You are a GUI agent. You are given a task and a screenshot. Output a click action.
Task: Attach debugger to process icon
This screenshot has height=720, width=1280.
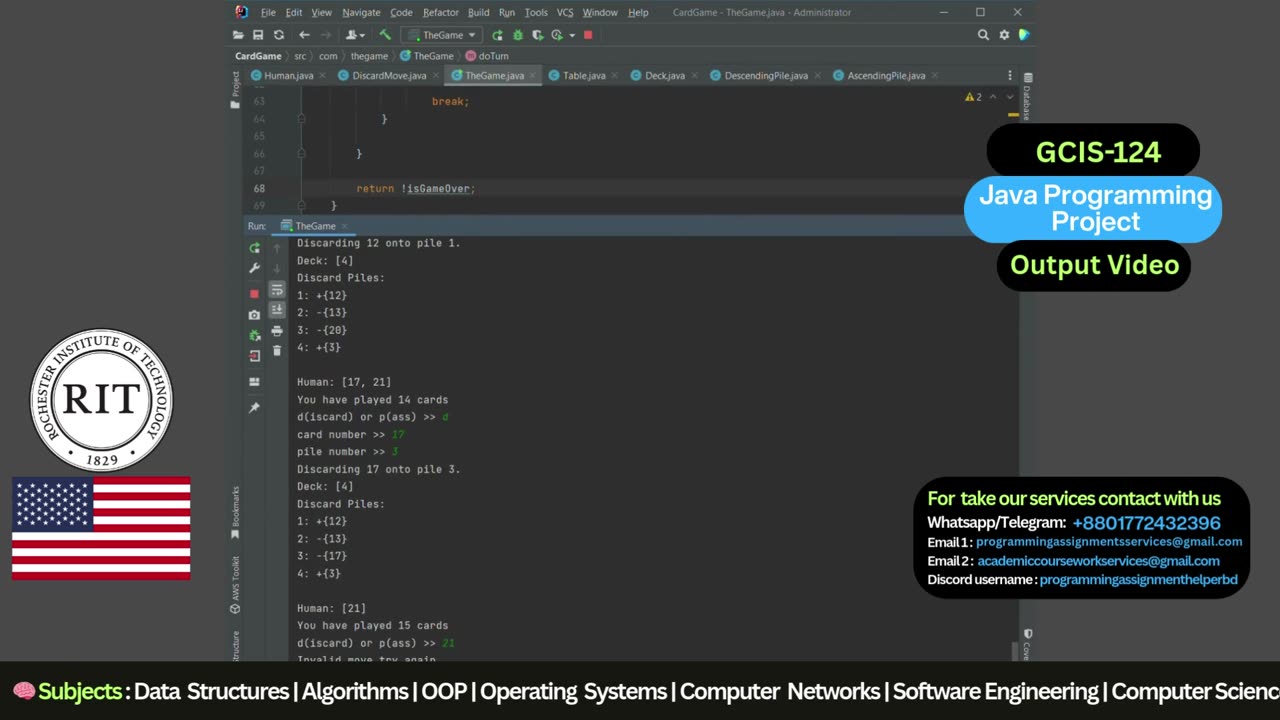pos(254,336)
